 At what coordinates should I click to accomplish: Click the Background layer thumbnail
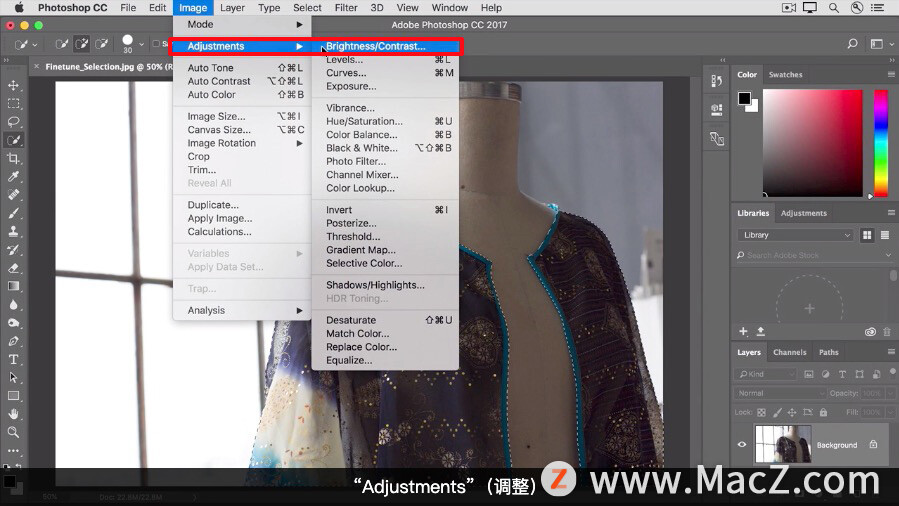pos(783,444)
